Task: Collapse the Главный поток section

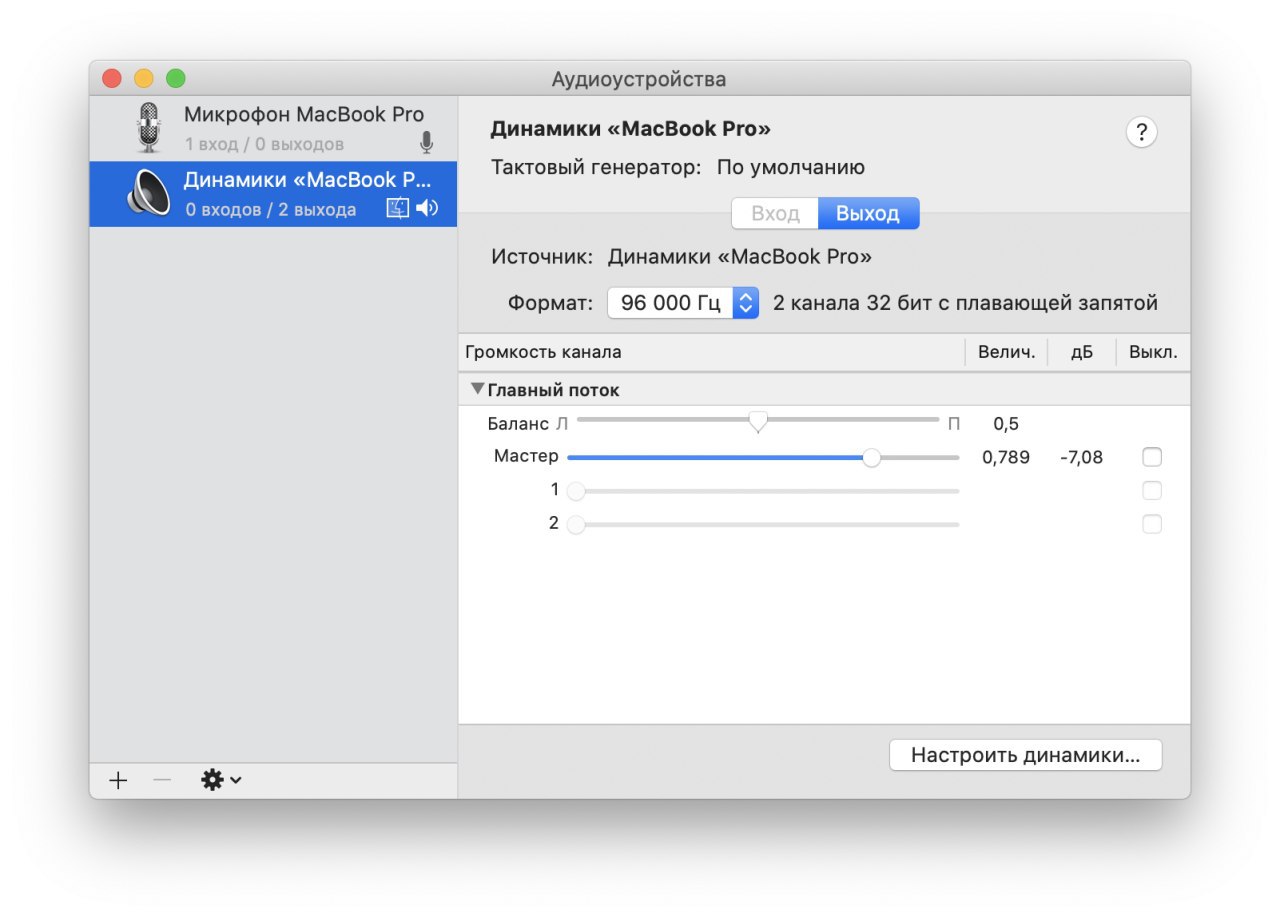Action: [478, 389]
